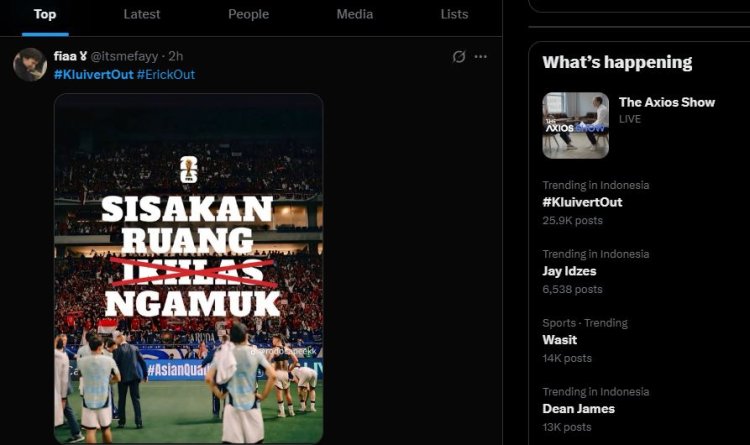Open The Axios Show live title
The image size is (750, 445).
[x=666, y=102]
